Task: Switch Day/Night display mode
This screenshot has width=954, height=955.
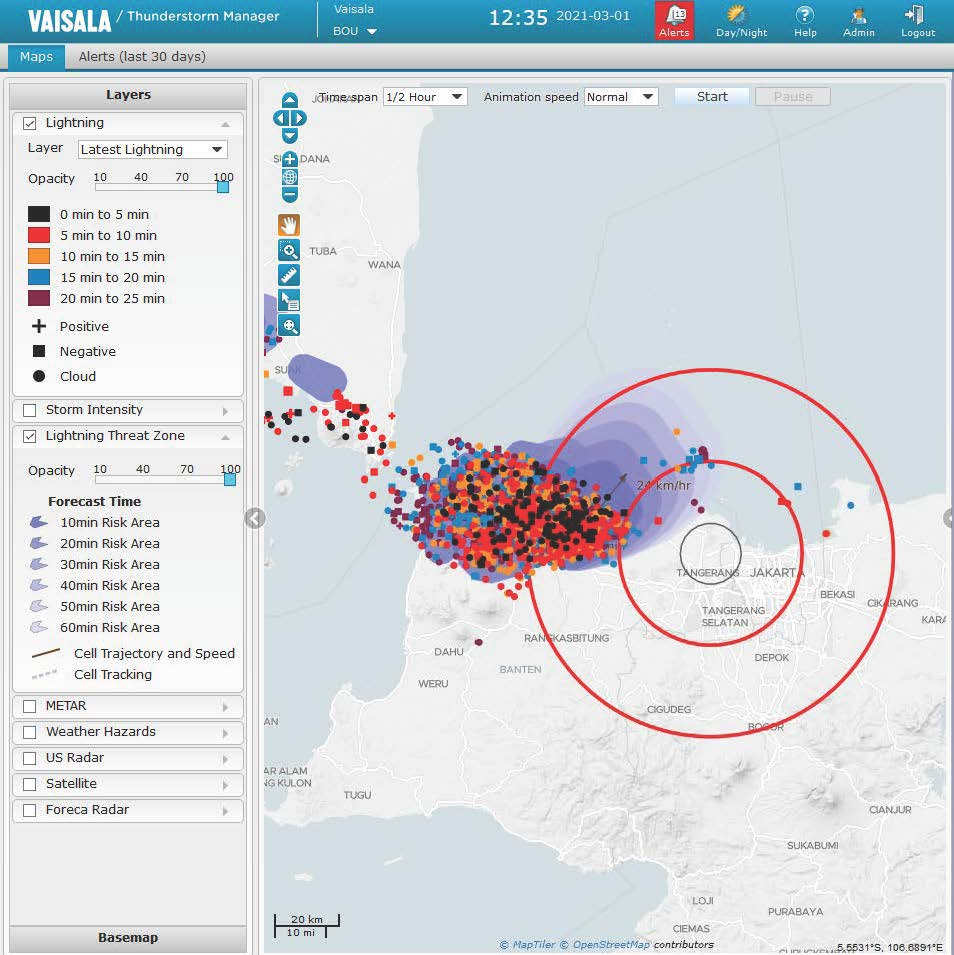Action: point(741,20)
